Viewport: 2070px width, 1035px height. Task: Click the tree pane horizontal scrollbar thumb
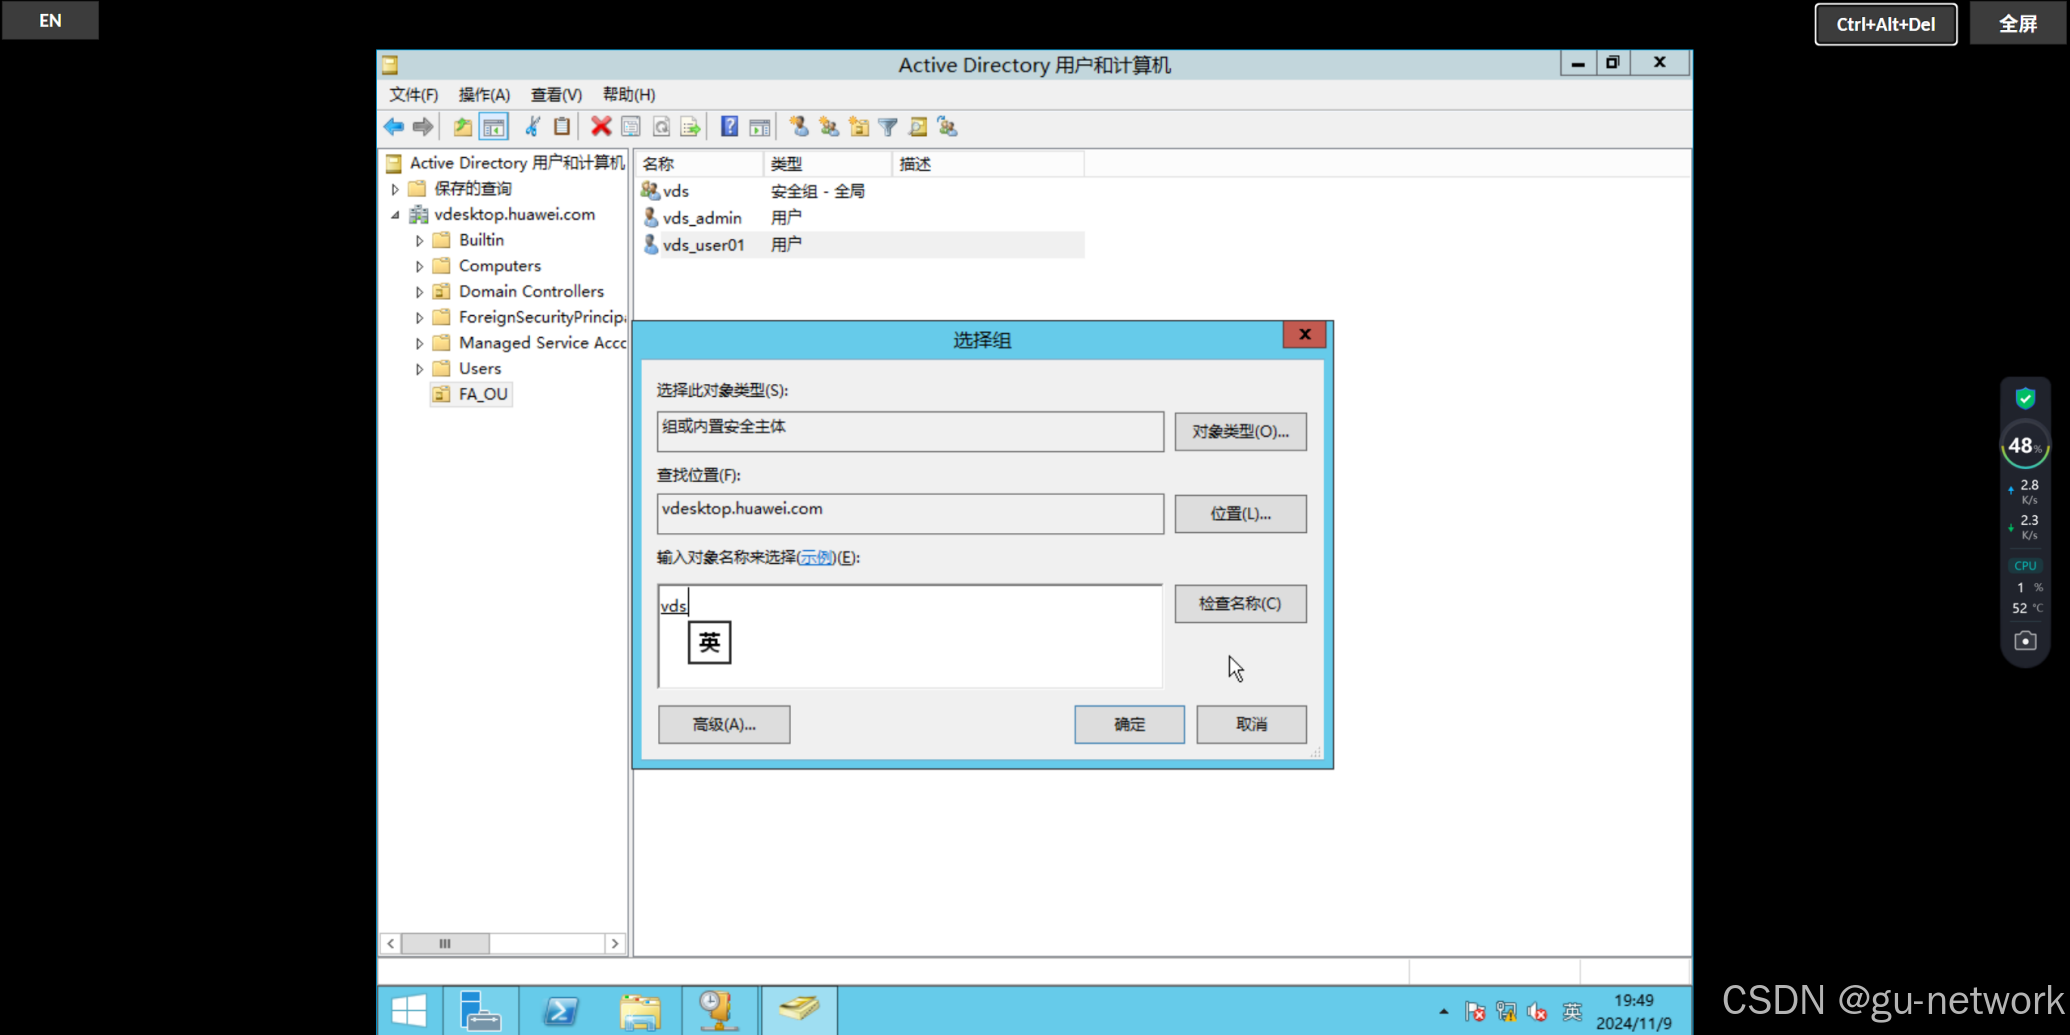pos(445,943)
